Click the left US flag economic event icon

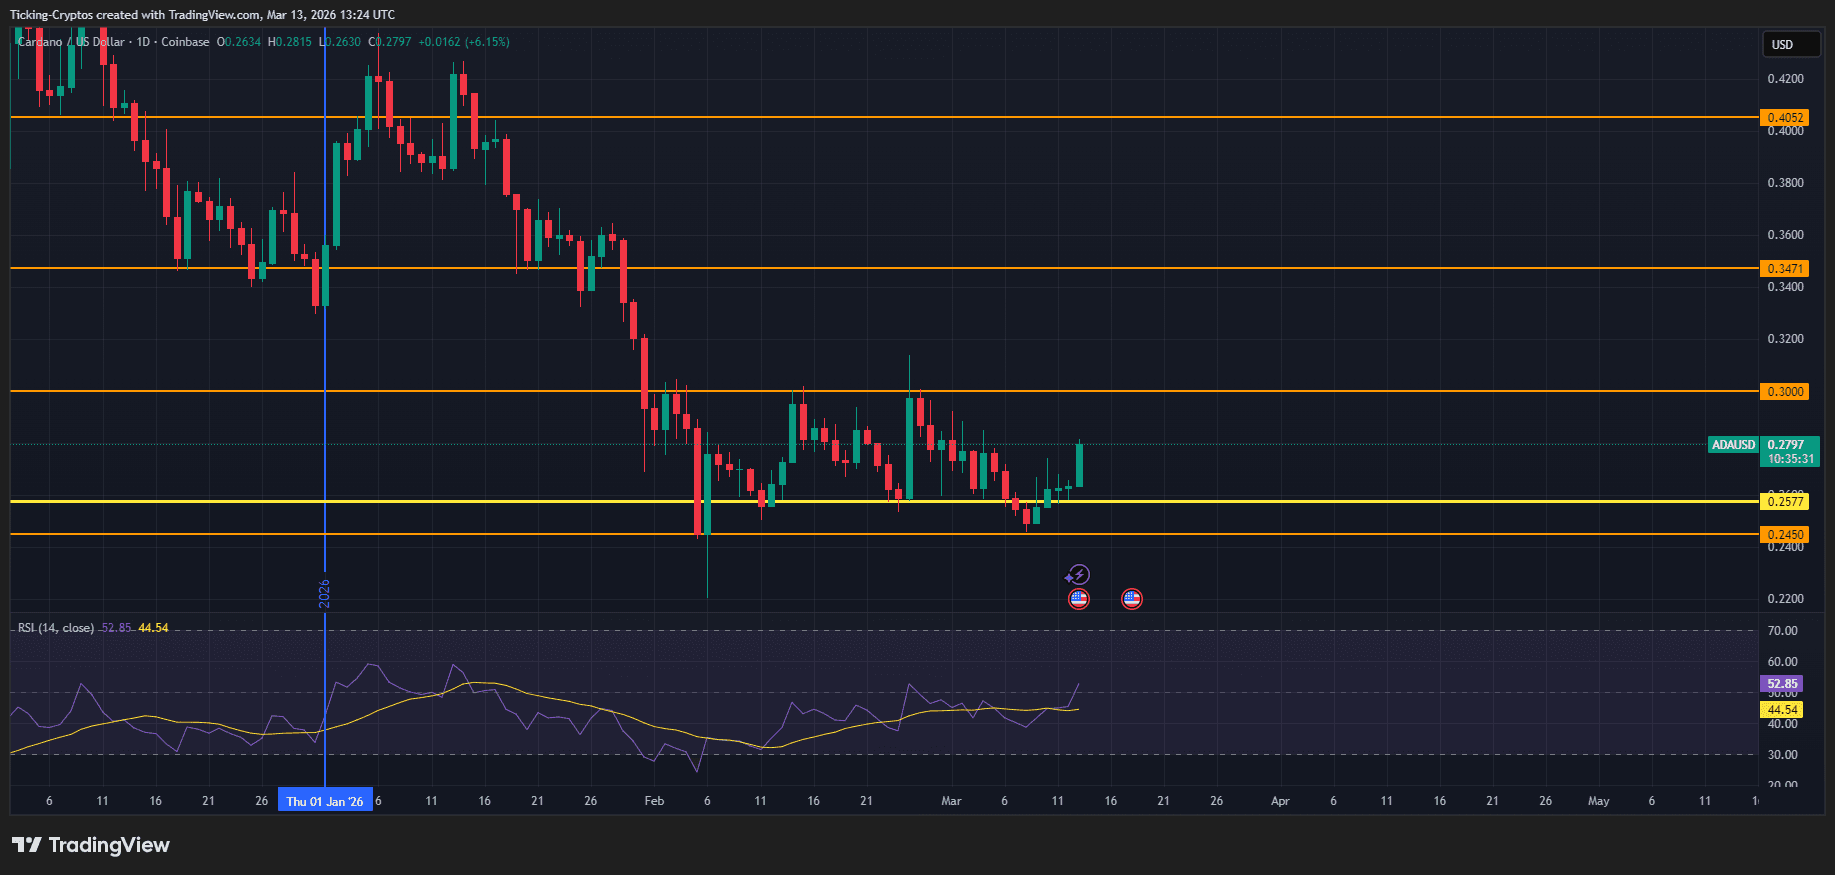pyautogui.click(x=1078, y=599)
